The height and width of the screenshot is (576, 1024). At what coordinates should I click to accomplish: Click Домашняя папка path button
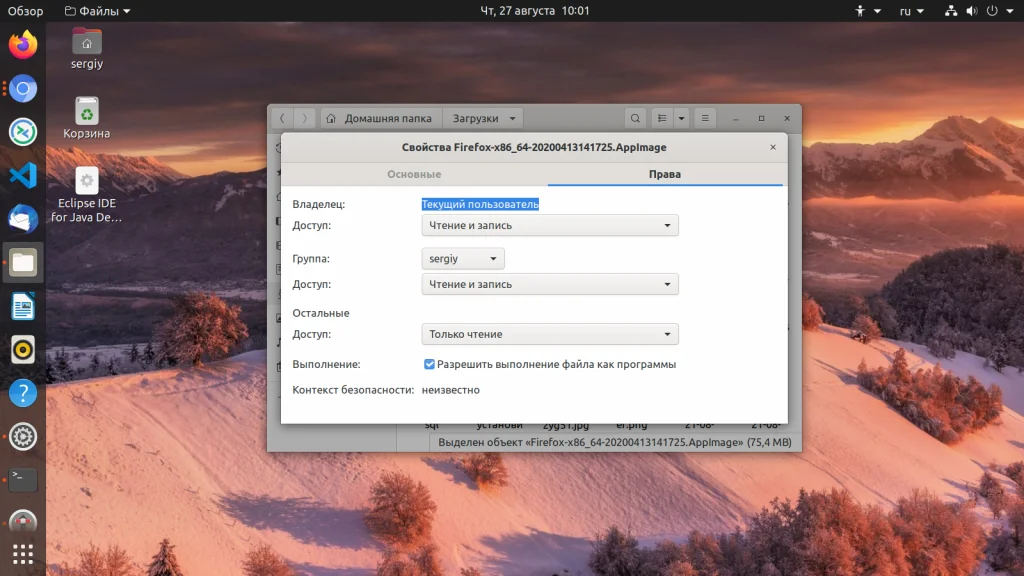point(379,118)
